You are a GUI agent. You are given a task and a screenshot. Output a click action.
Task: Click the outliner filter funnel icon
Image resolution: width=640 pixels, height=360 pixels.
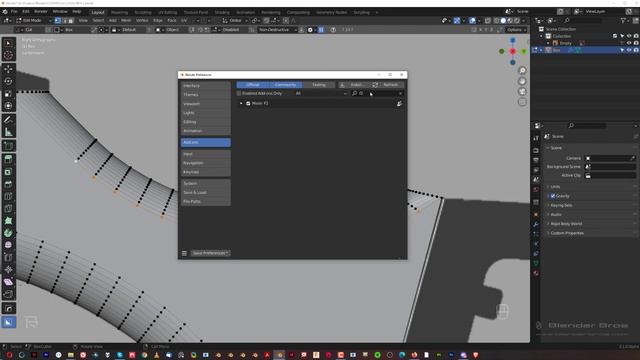[x=623, y=20]
